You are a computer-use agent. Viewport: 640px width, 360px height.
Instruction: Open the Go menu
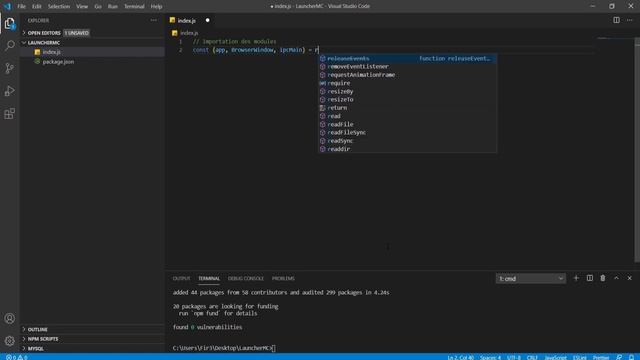point(98,7)
